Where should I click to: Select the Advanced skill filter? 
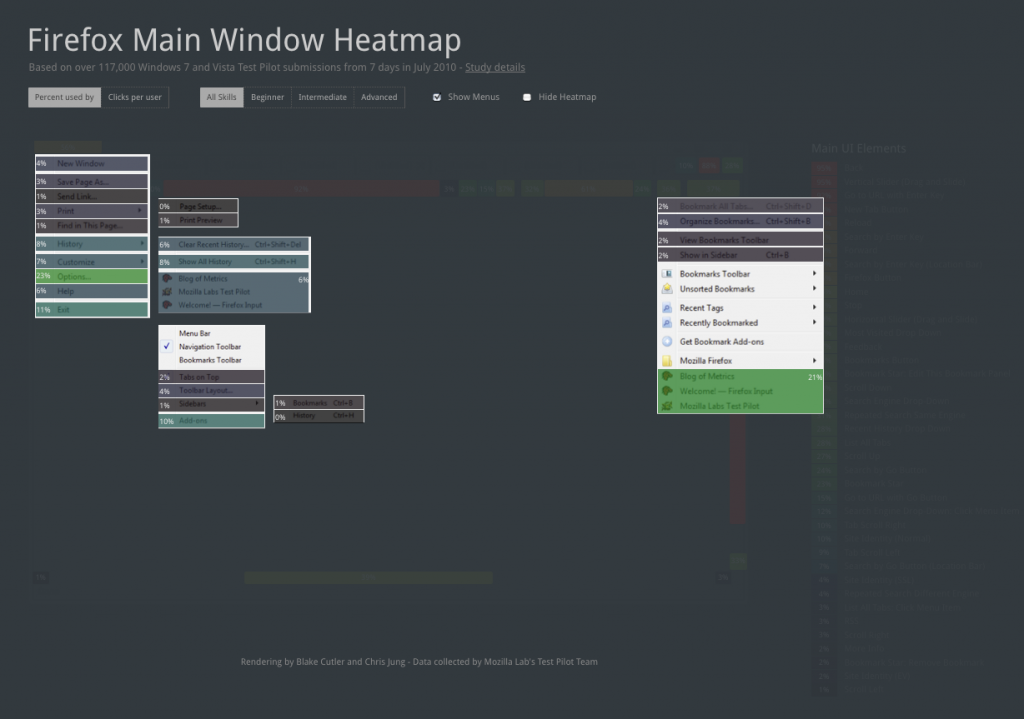[379, 97]
